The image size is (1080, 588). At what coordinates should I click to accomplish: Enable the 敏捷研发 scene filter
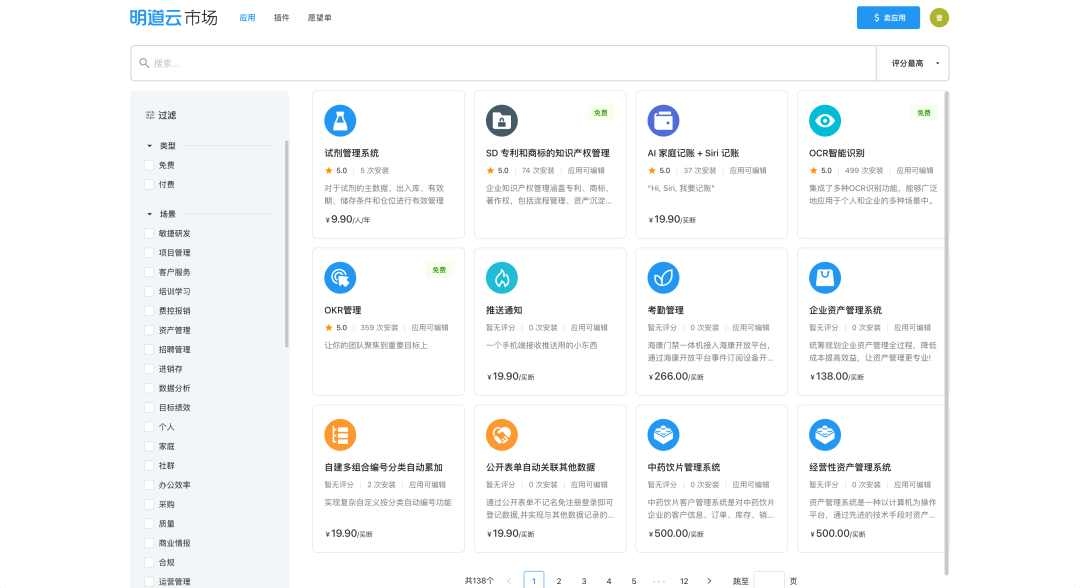(149, 233)
